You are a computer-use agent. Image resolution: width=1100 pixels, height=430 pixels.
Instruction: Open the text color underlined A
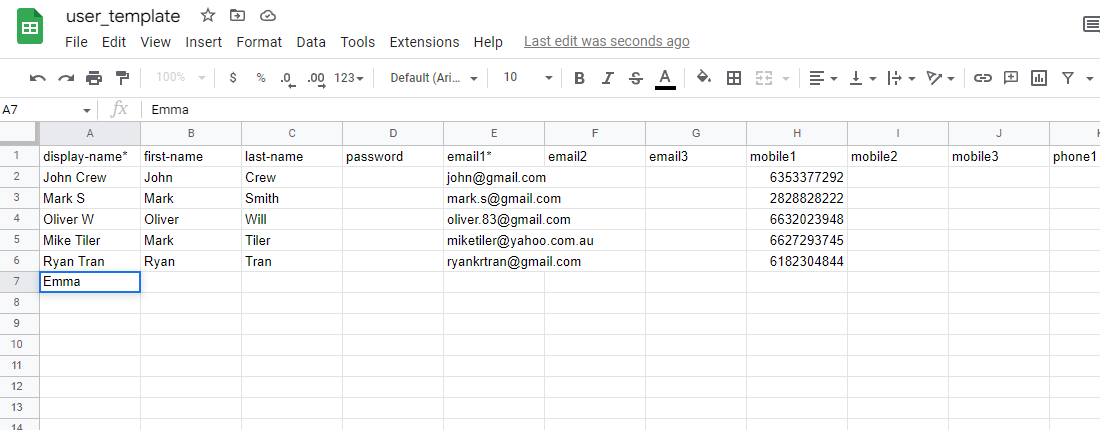pos(665,78)
